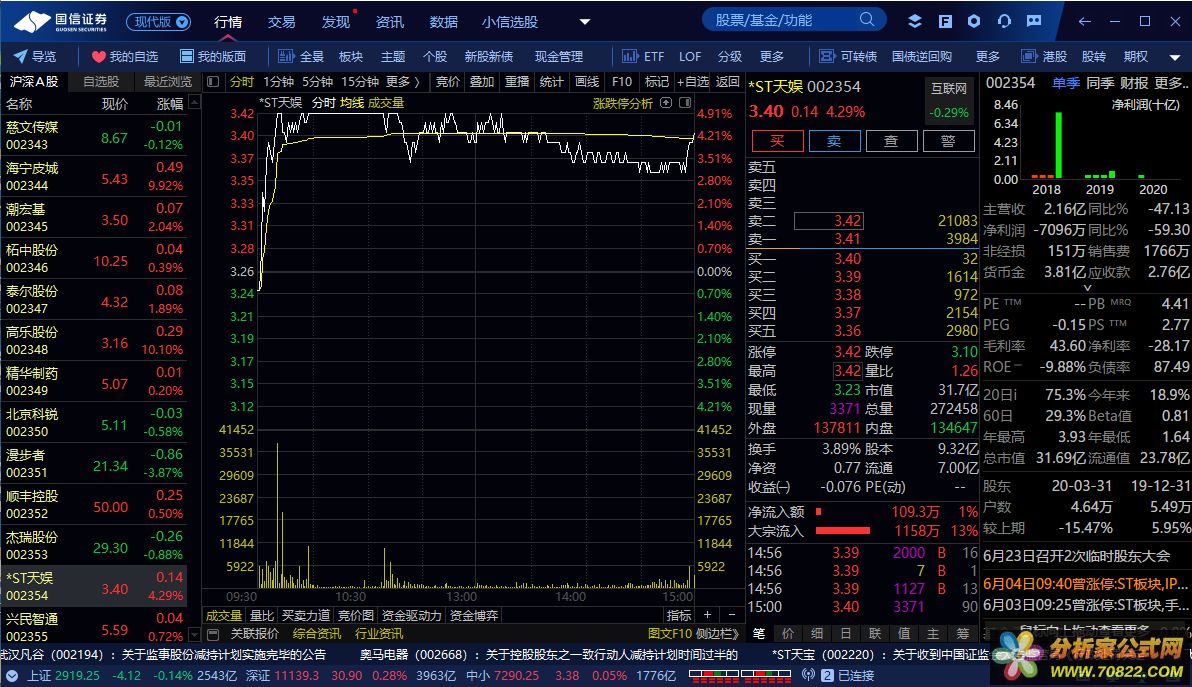Open the headset customer service icon
Image resolution: width=1192 pixels, height=687 pixels.
pos(1004,21)
